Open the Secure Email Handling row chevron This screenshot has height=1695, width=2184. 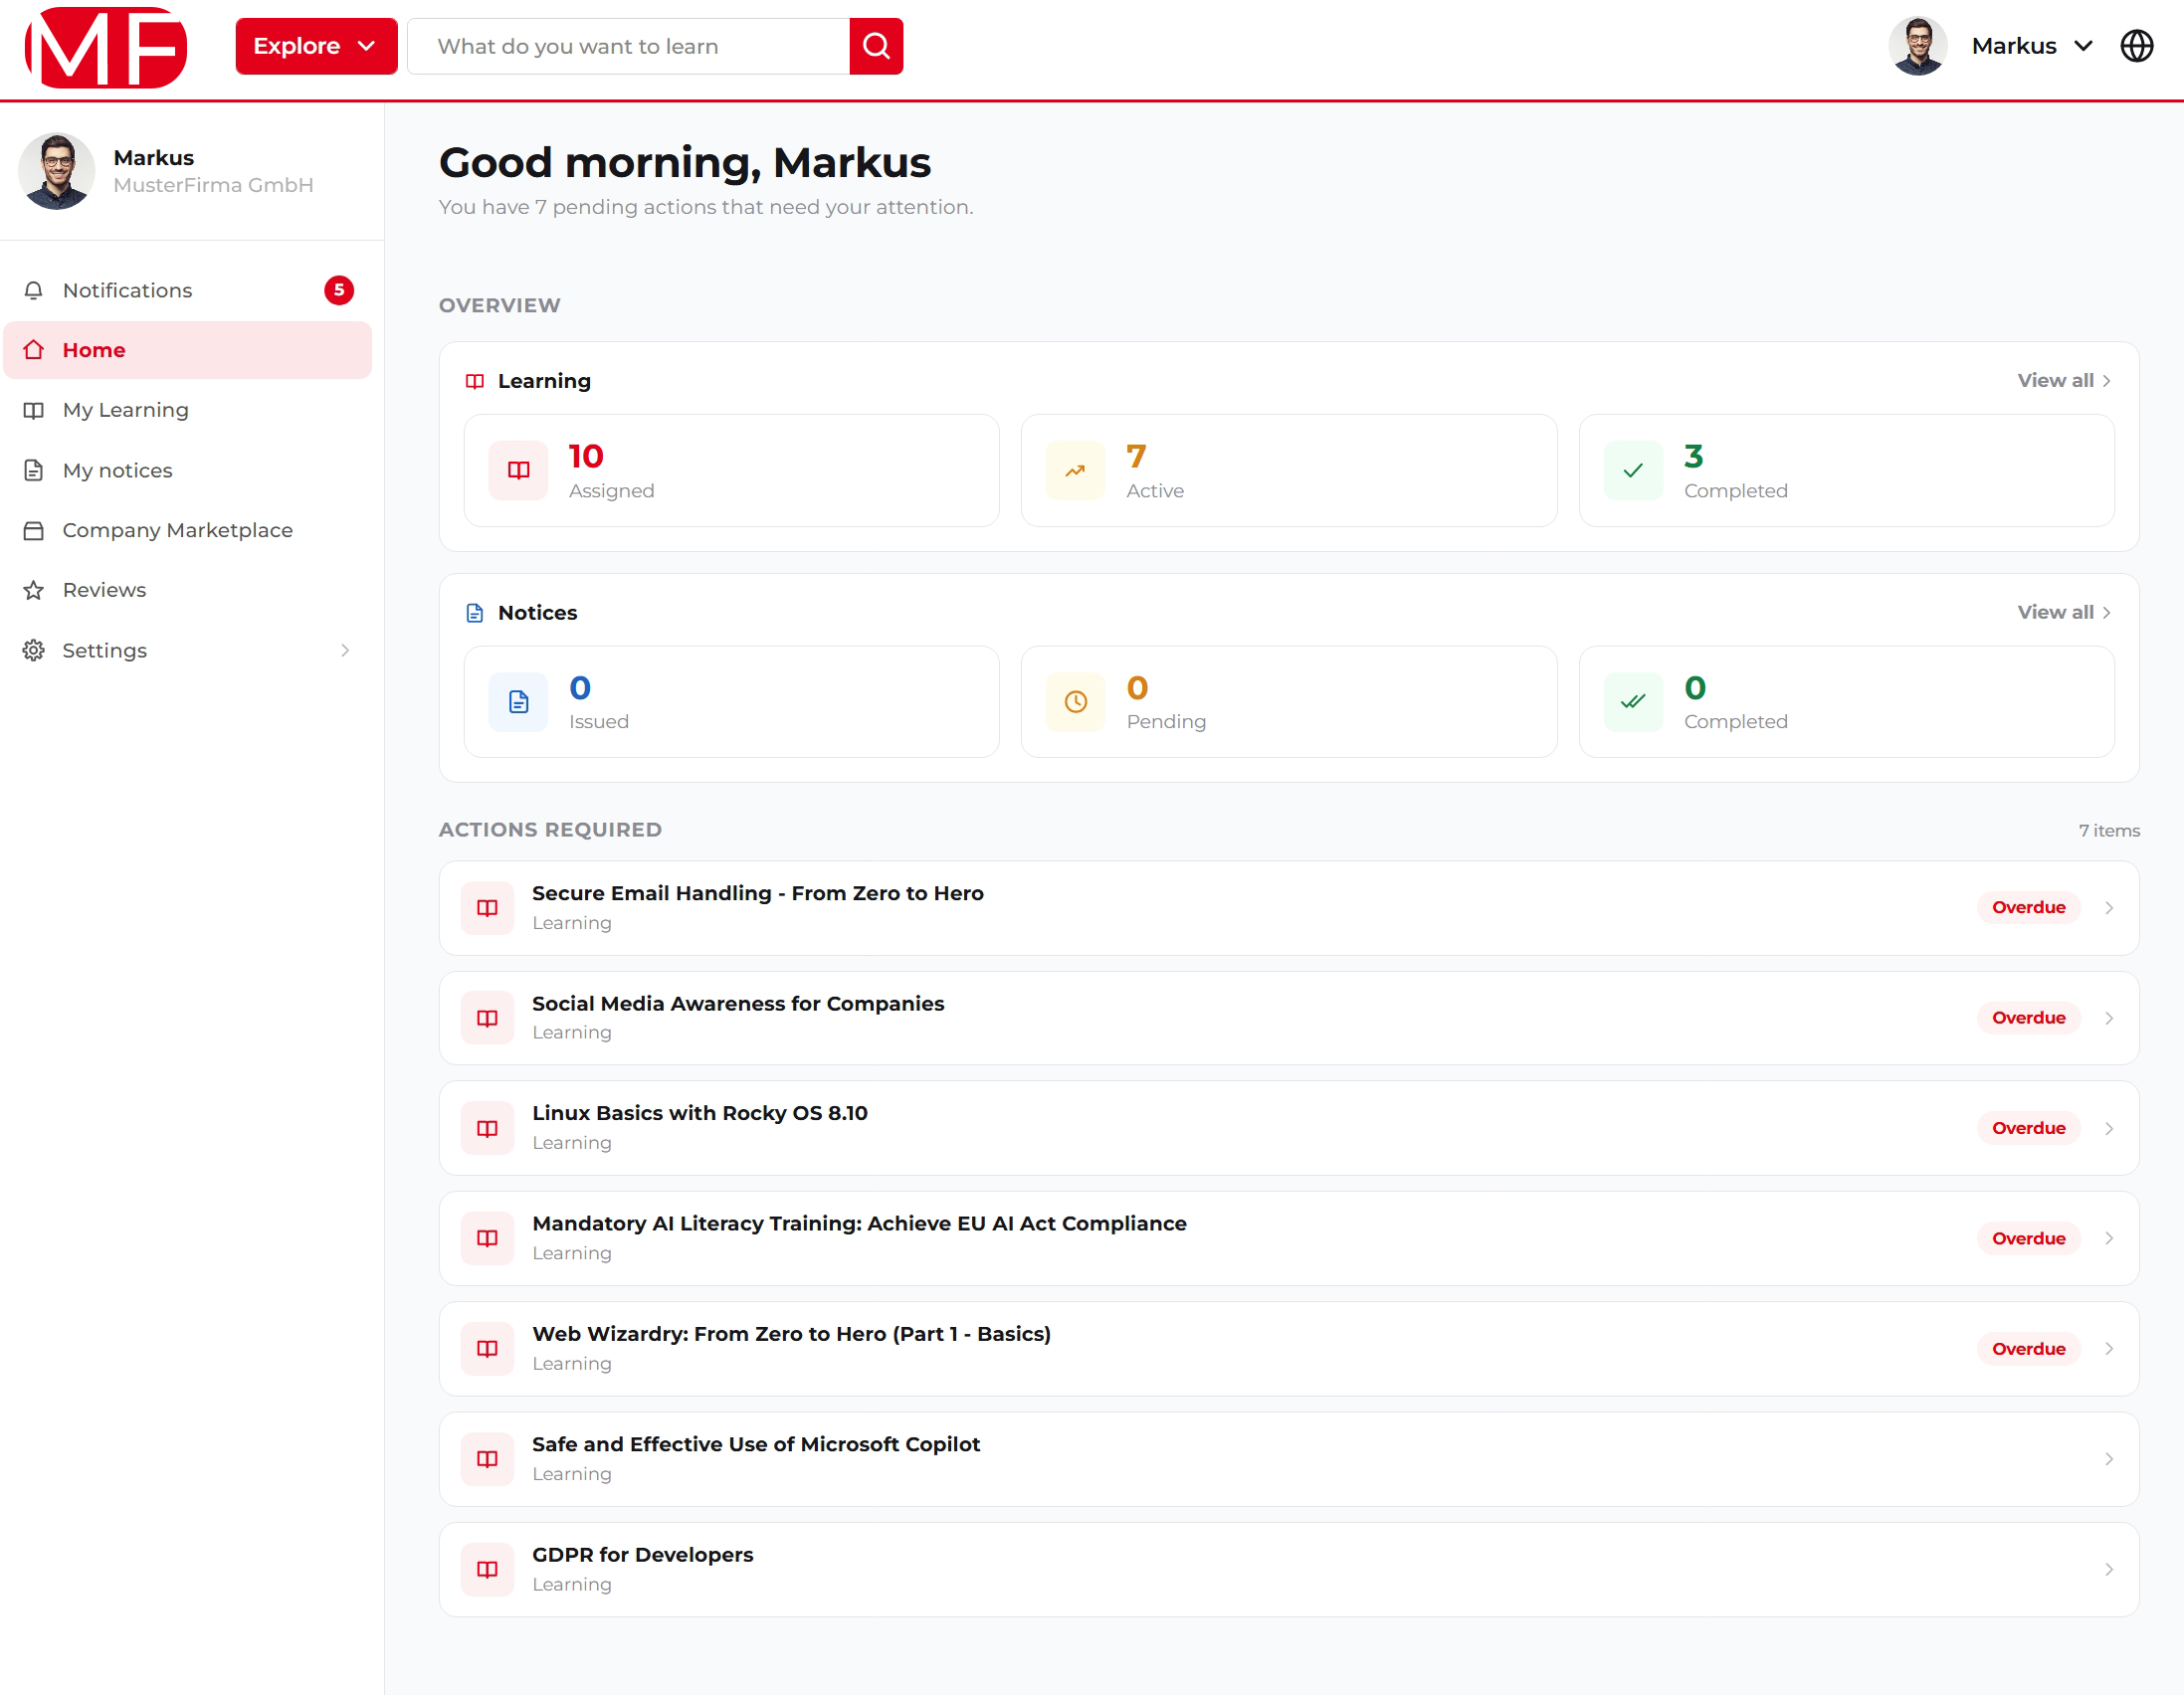point(2108,908)
